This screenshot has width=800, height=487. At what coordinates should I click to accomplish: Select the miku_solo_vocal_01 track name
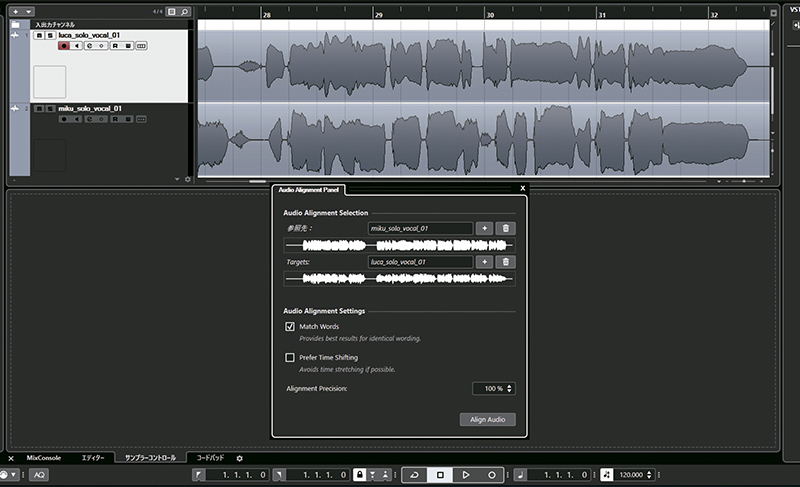[90, 109]
